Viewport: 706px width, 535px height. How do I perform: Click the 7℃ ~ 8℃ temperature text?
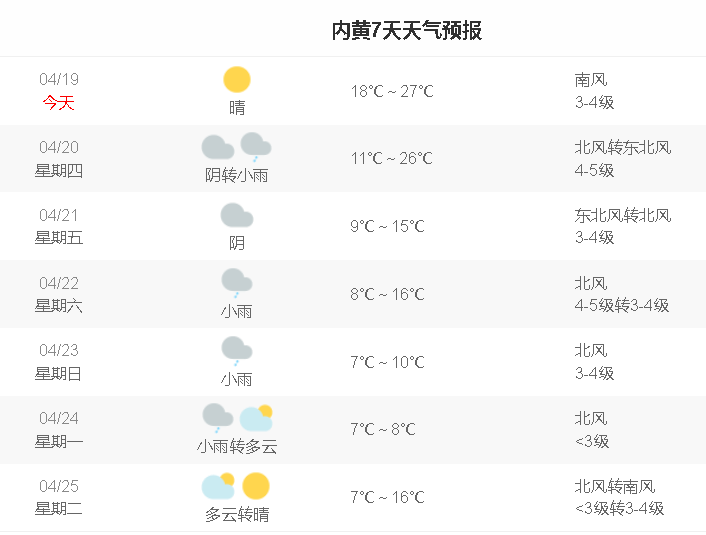383,429
